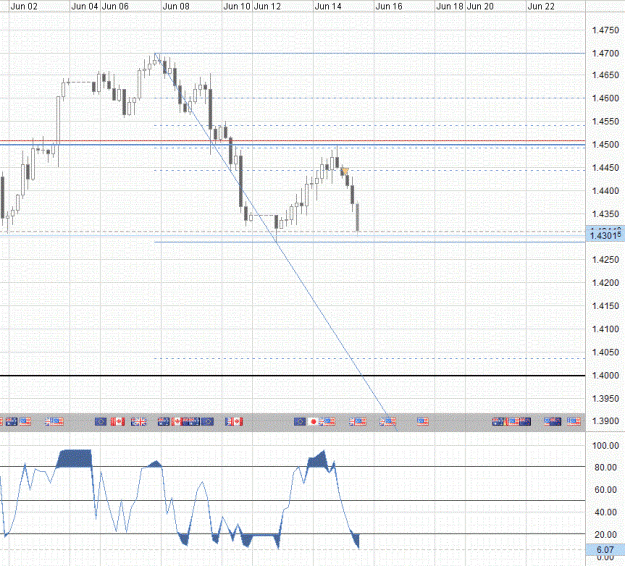This screenshot has width=625, height=566.
Task: Click the 1.4500 price axis label
Action: tap(605, 145)
